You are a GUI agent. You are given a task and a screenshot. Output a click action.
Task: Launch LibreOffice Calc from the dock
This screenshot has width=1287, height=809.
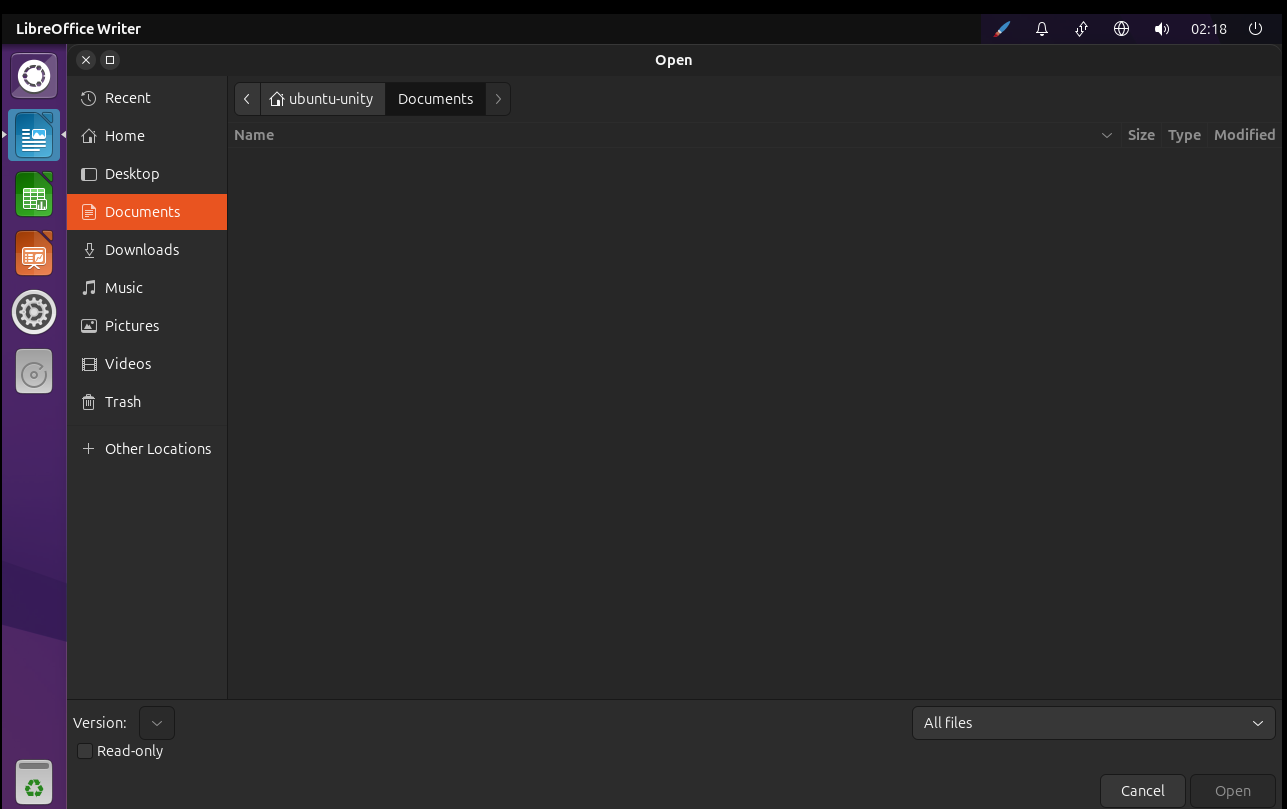[34, 195]
